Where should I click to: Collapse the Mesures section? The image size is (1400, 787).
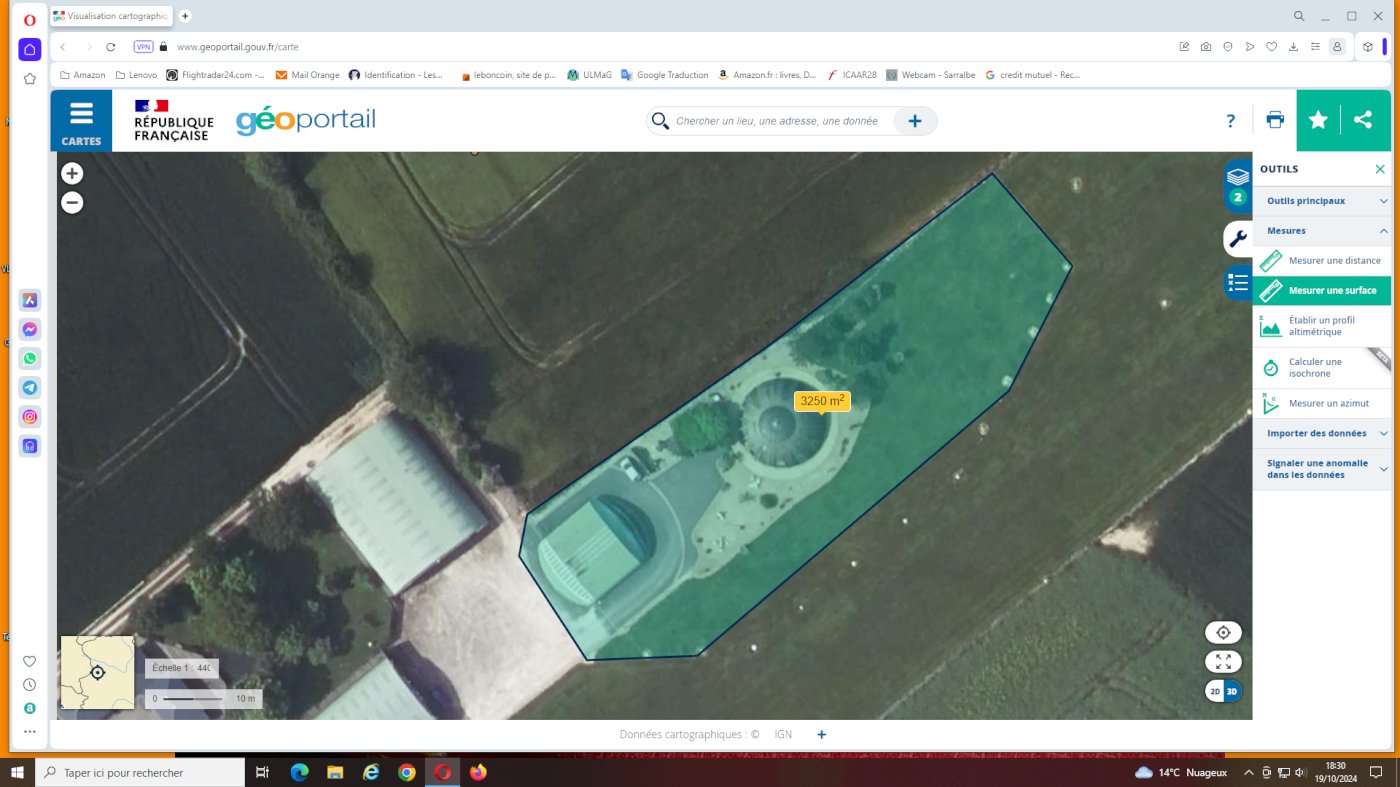[x=1320, y=231]
